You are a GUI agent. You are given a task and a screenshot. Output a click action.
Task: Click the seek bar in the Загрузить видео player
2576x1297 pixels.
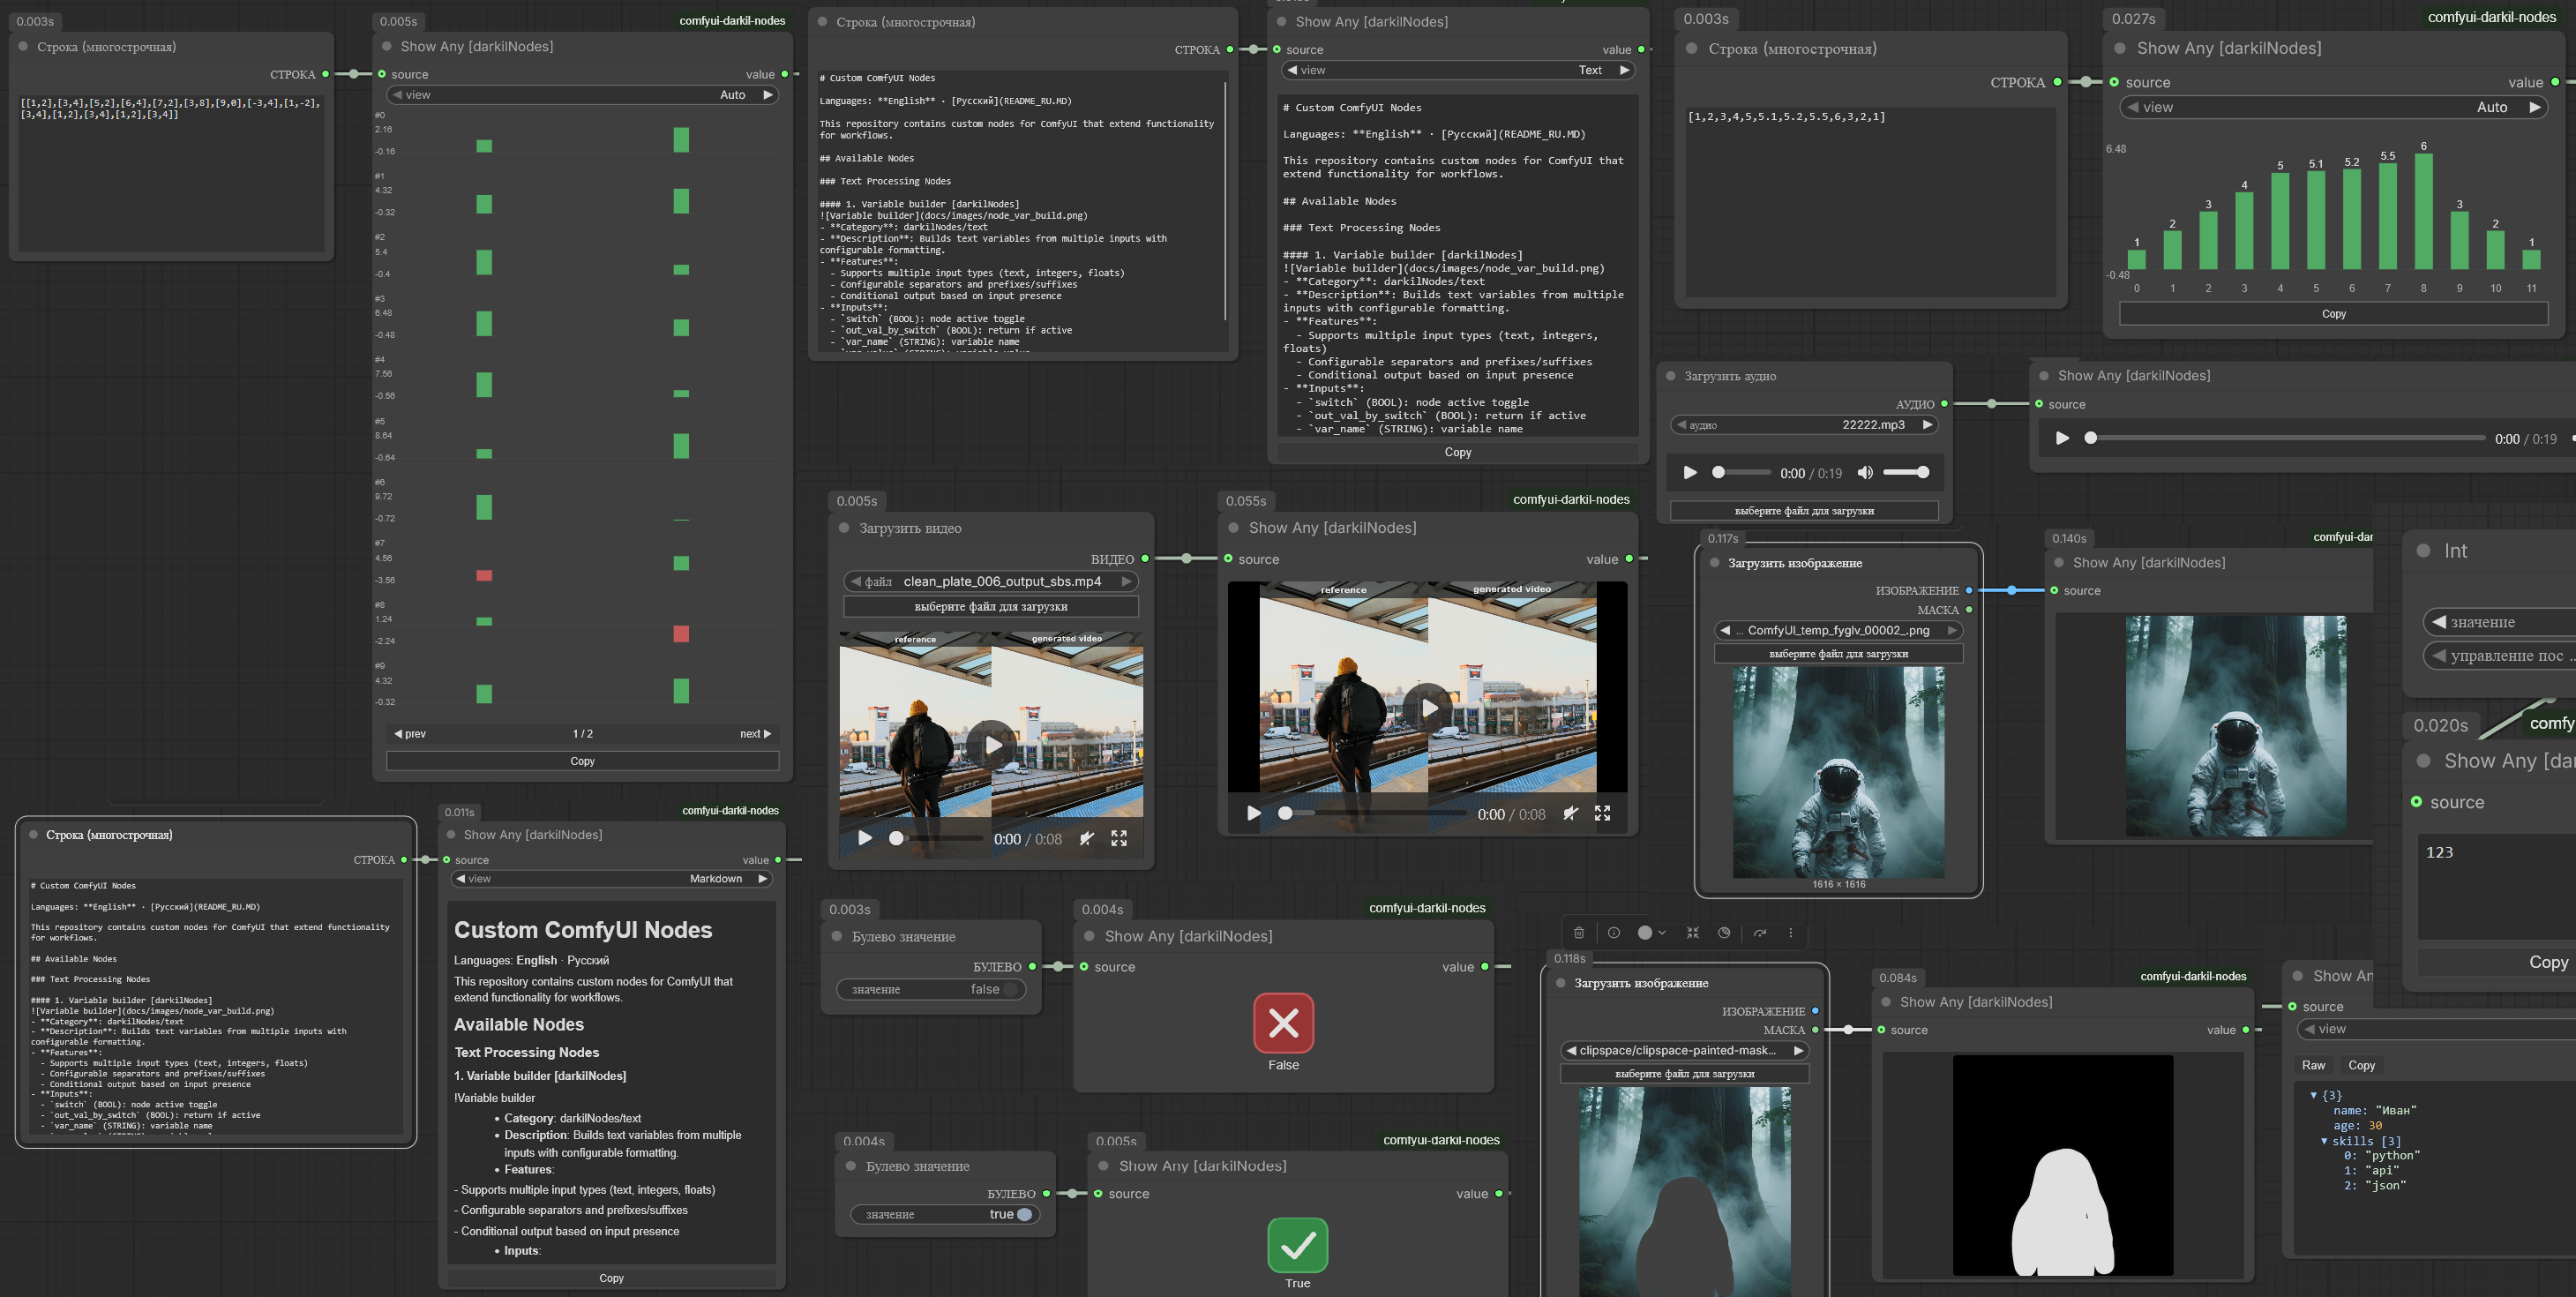pyautogui.click(x=939, y=838)
